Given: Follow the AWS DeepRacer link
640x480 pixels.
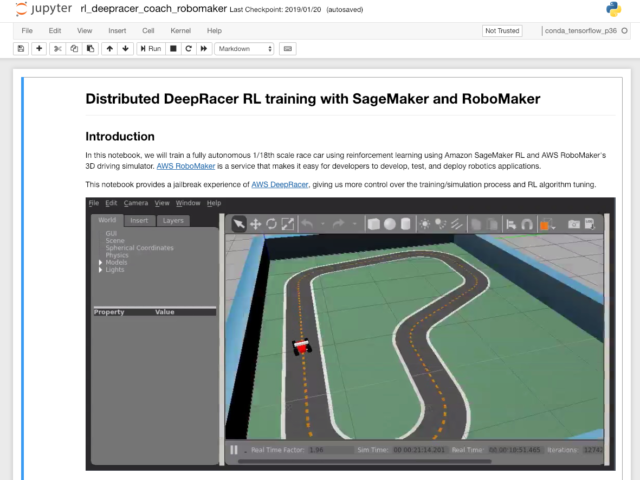Looking at the screenshot, I should click(280, 184).
